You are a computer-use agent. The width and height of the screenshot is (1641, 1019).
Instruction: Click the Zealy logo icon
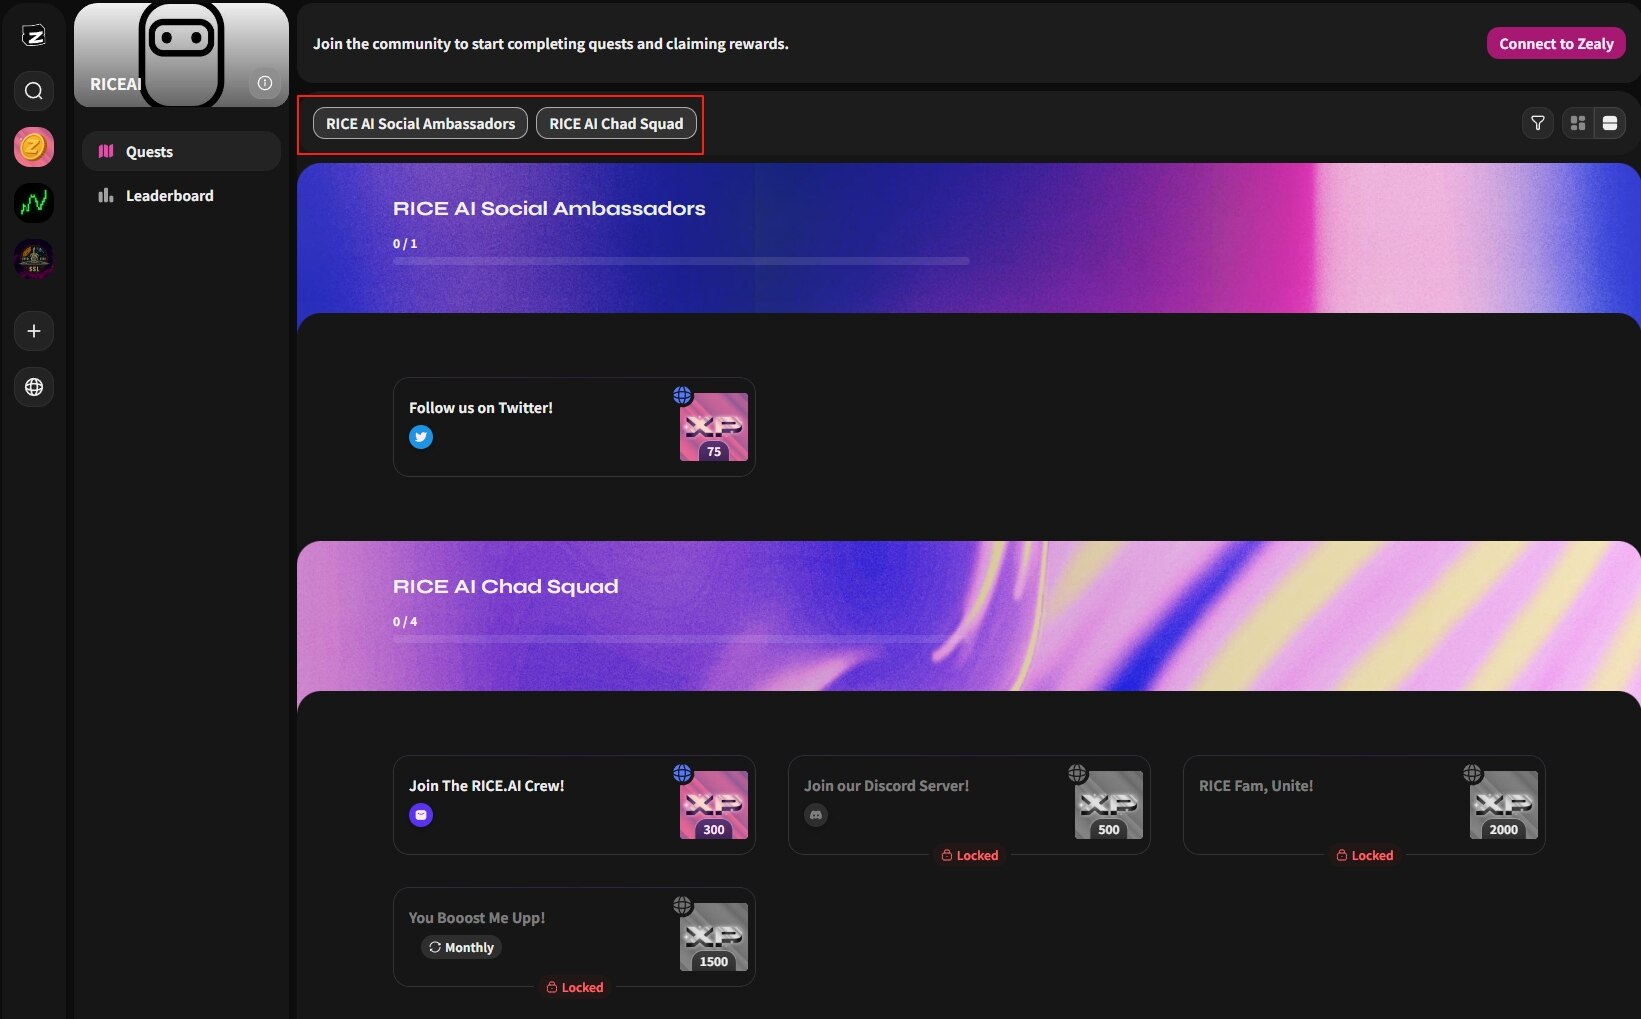click(34, 36)
